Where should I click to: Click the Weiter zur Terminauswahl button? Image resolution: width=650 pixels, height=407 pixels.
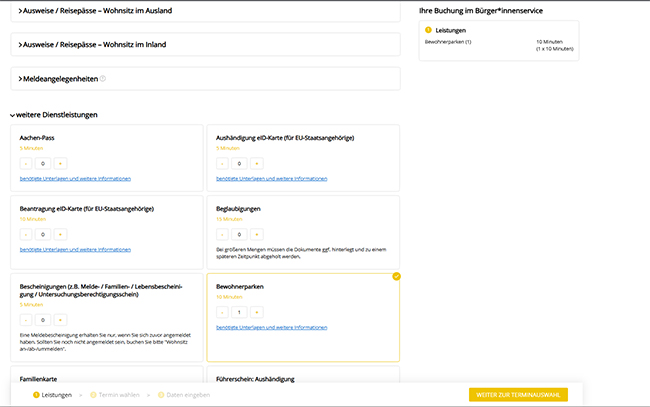[517, 395]
